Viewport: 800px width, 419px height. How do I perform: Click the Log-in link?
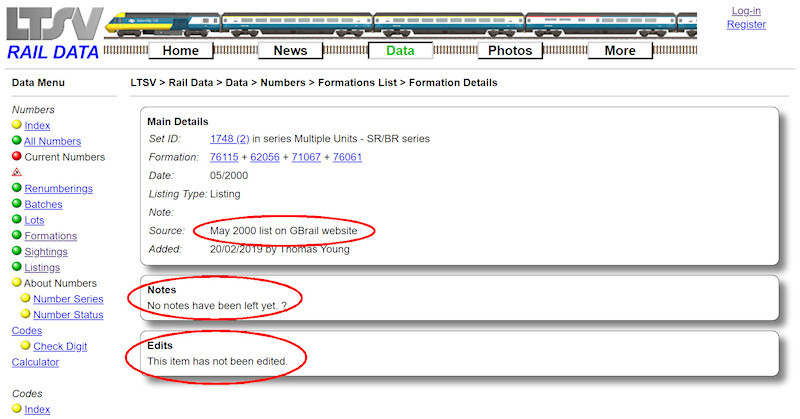point(746,11)
